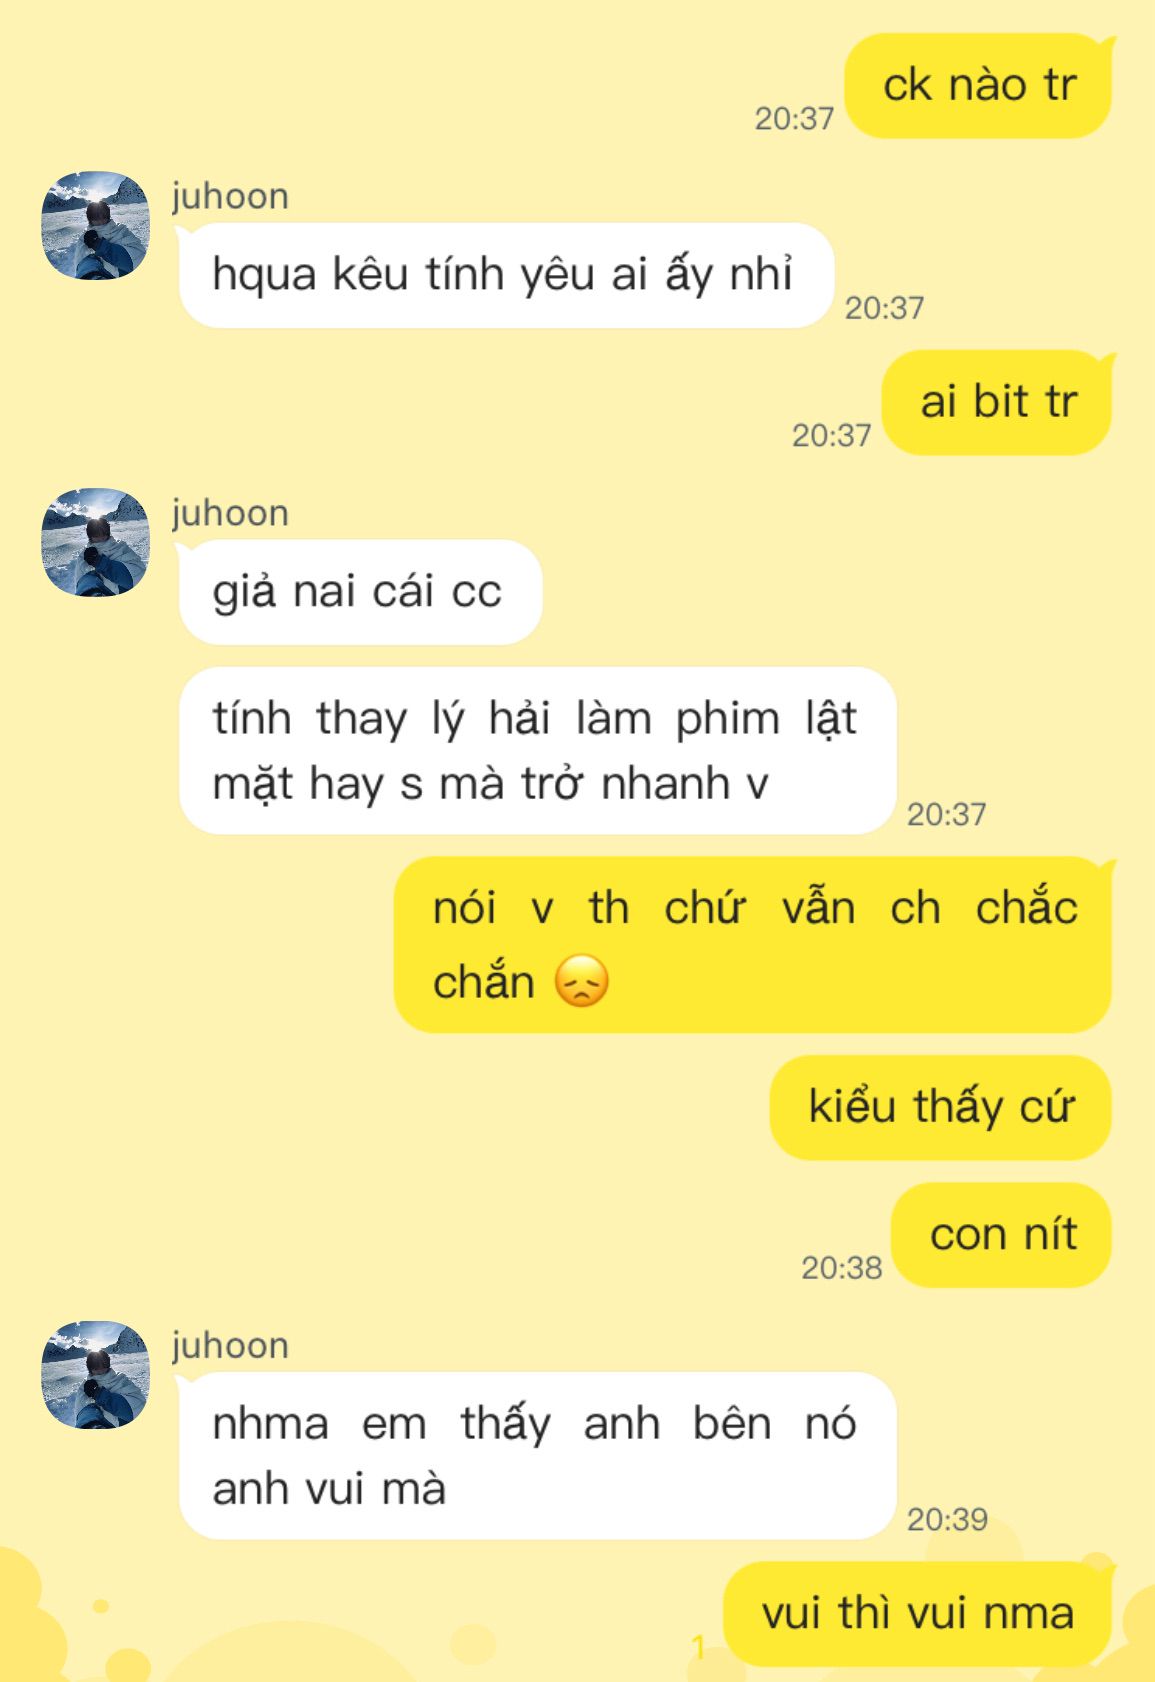Tap juhoon's avatar next to the 'nhma em thấy' message

tap(95, 1375)
